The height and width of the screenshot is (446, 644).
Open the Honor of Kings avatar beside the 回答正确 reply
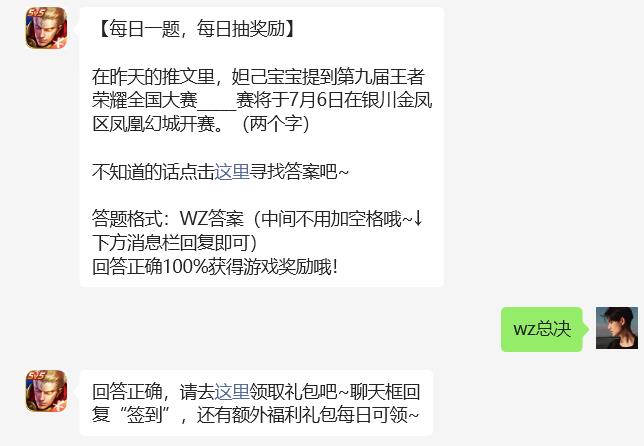[x=46, y=391]
